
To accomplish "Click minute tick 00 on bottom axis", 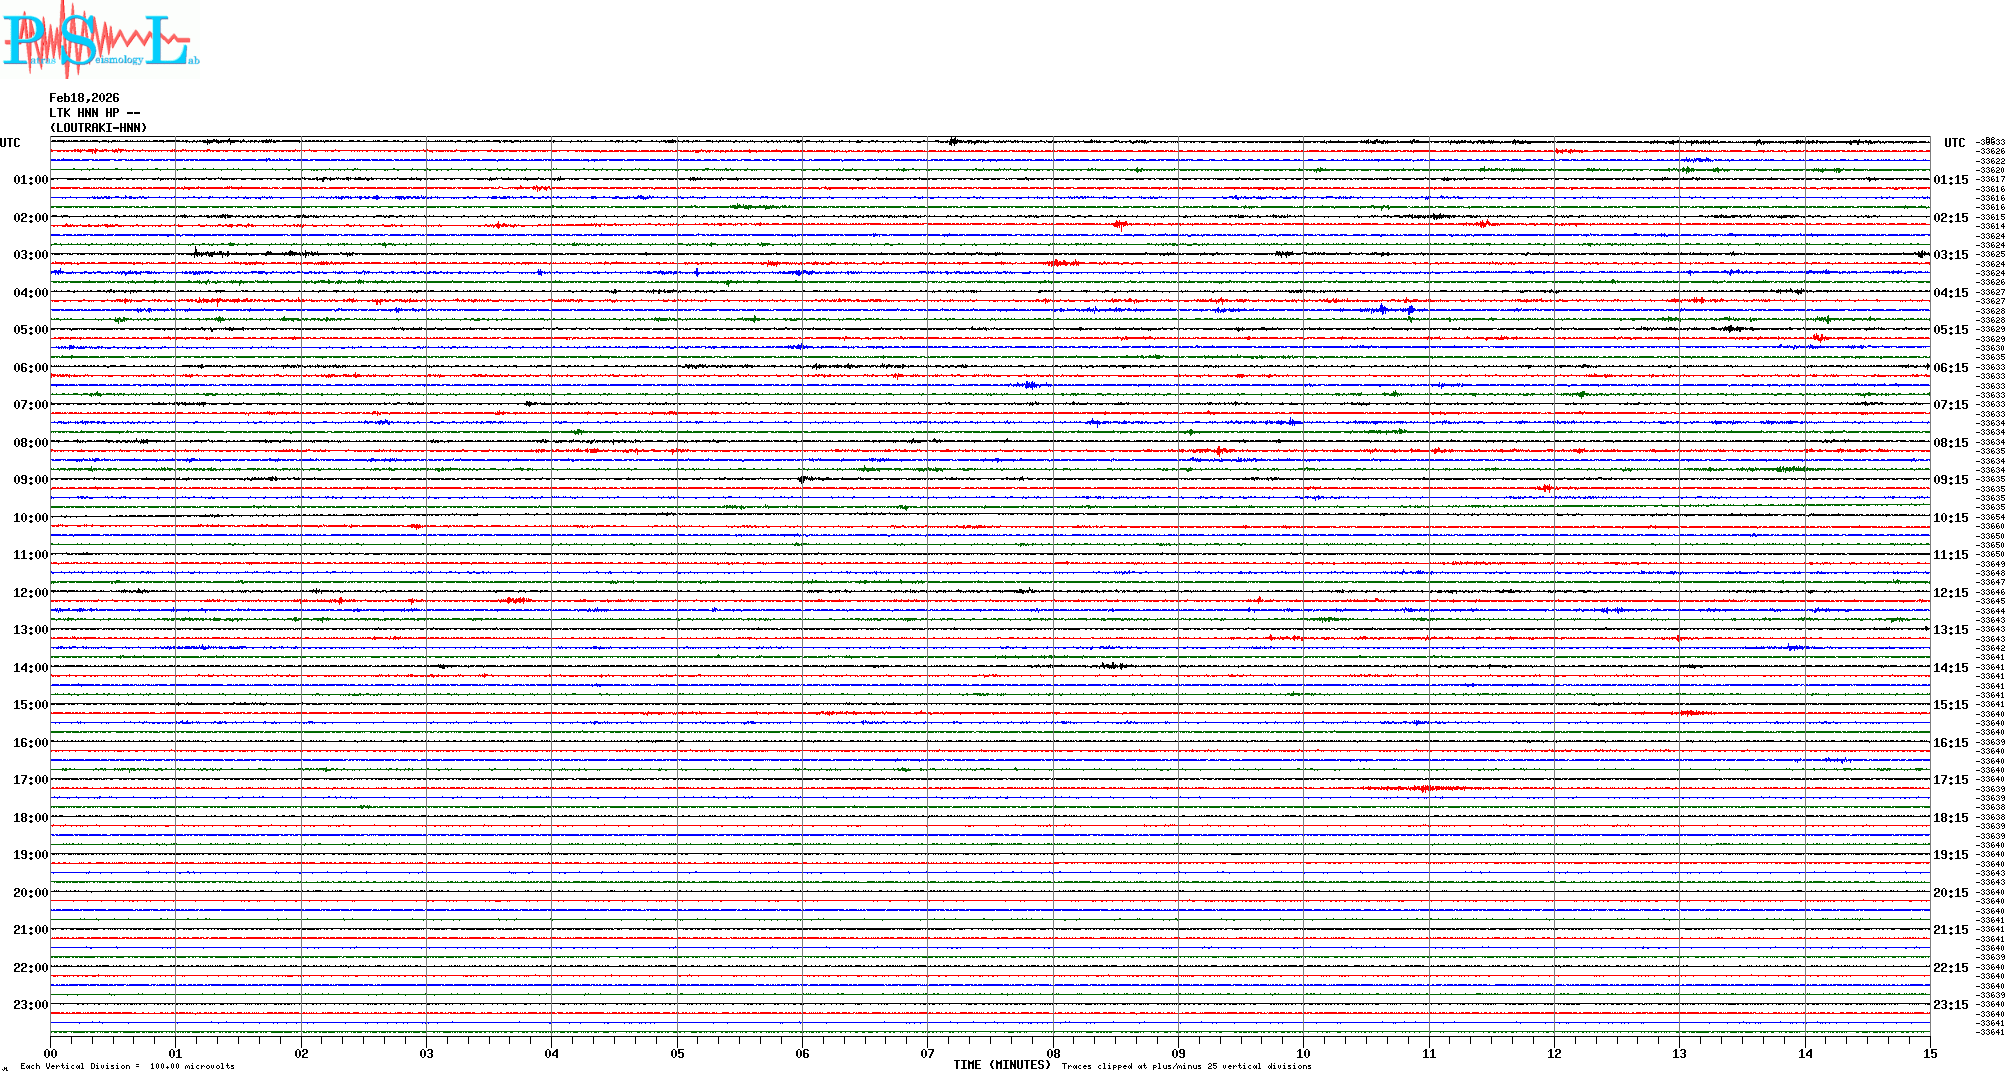I will click(51, 1053).
